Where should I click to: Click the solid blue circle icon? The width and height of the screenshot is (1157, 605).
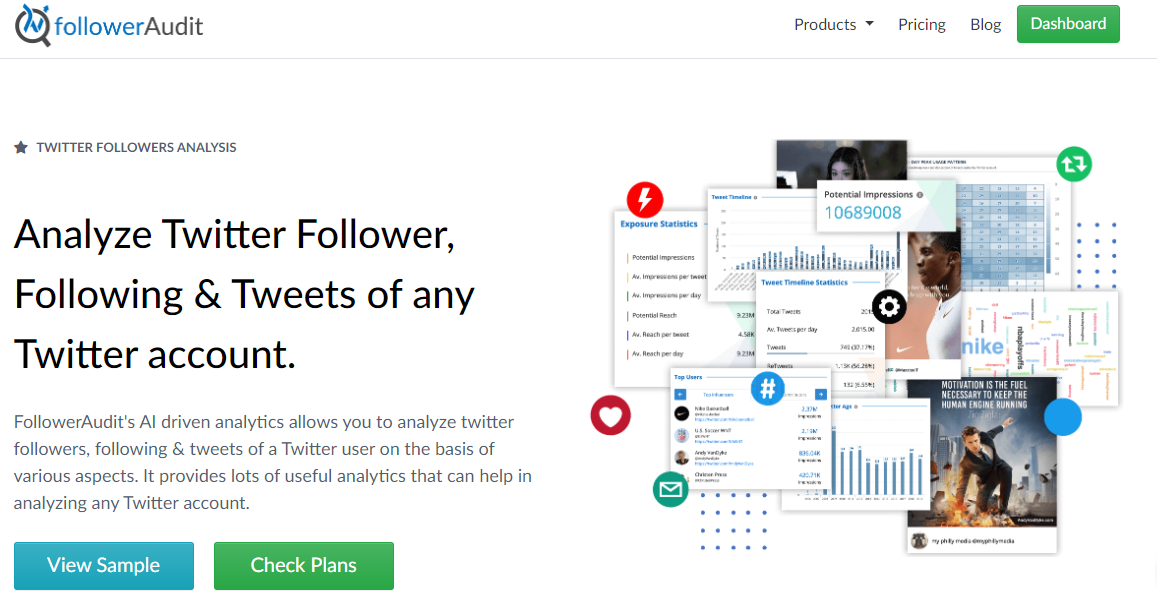1063,418
